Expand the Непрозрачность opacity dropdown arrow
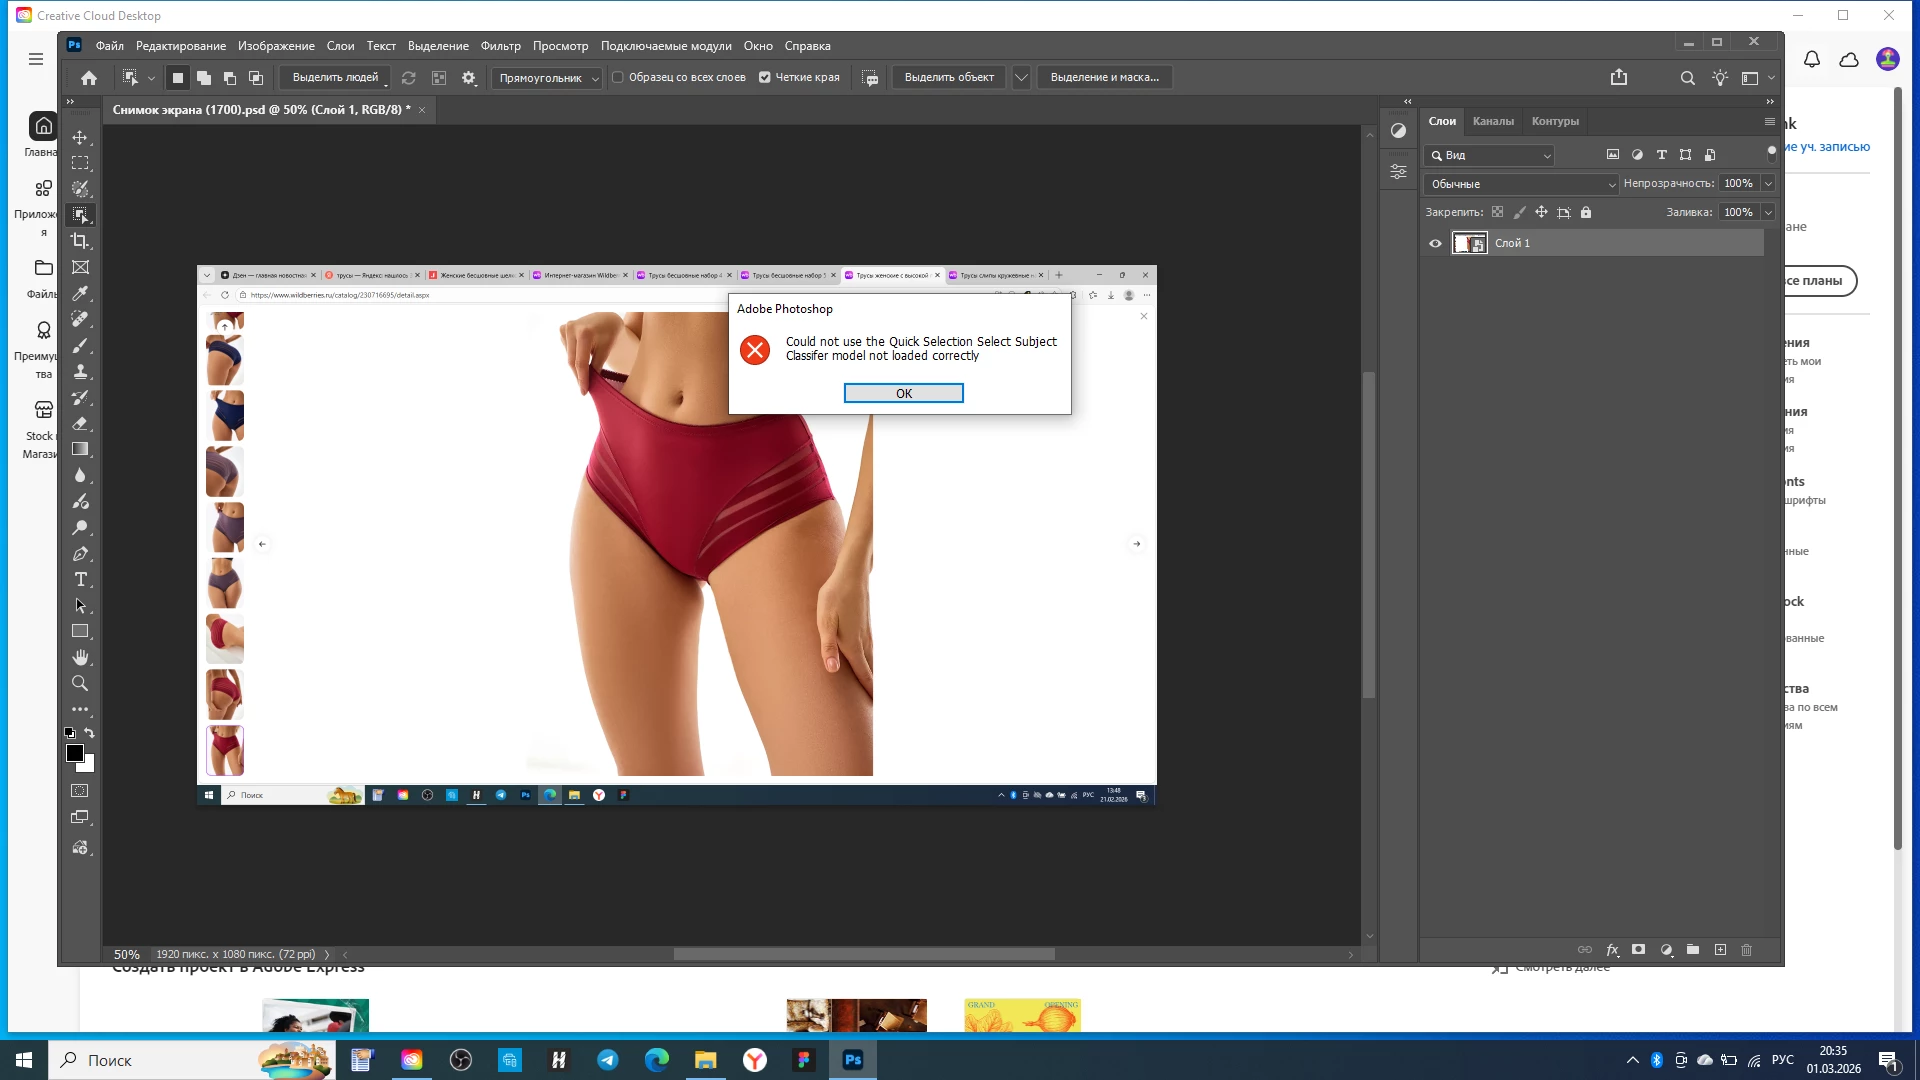The height and width of the screenshot is (1080, 1920). [x=1768, y=184]
